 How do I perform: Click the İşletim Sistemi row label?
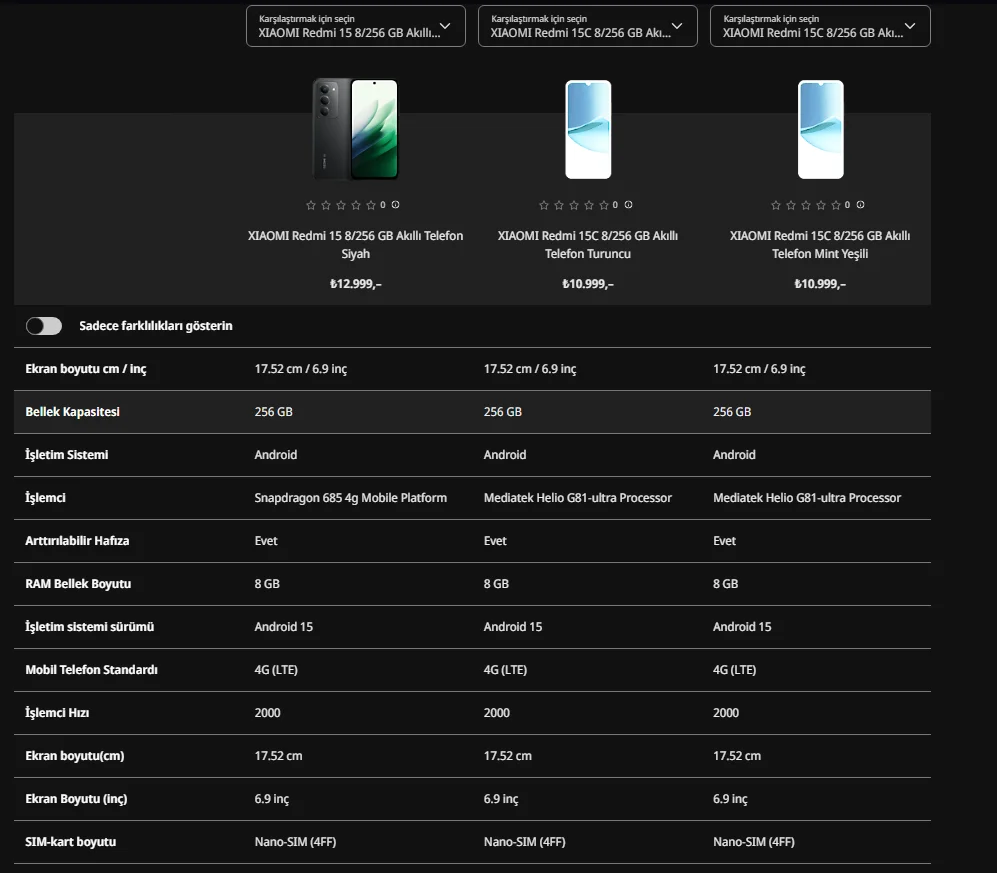click(x=67, y=455)
